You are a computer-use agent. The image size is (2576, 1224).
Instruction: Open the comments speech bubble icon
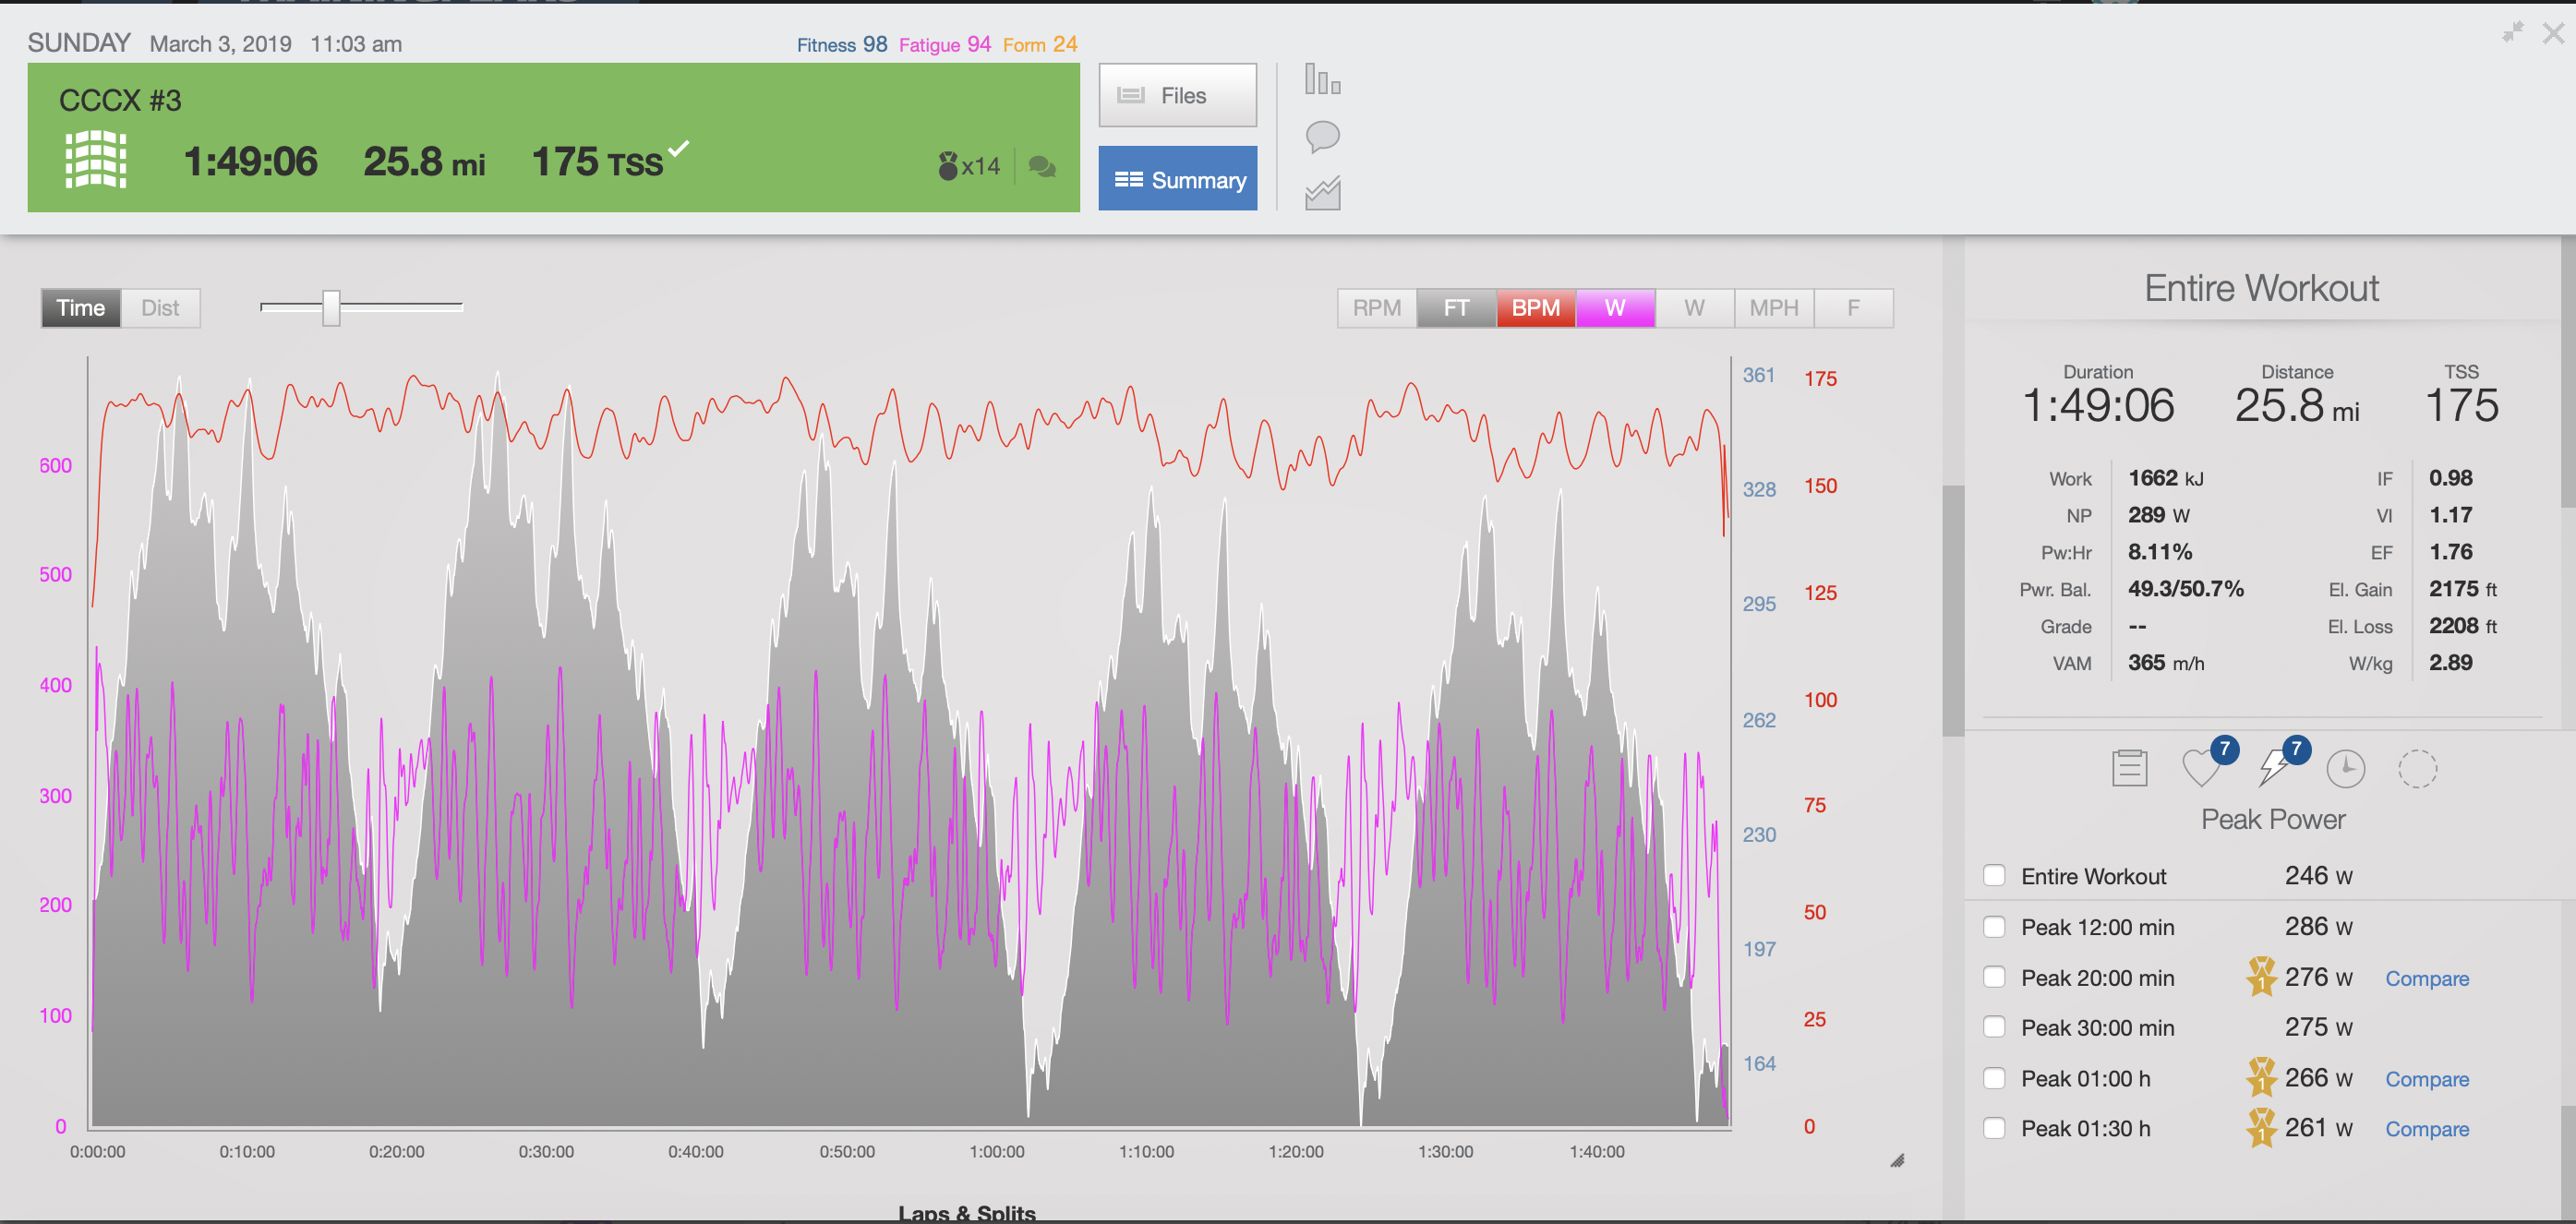click(1322, 137)
